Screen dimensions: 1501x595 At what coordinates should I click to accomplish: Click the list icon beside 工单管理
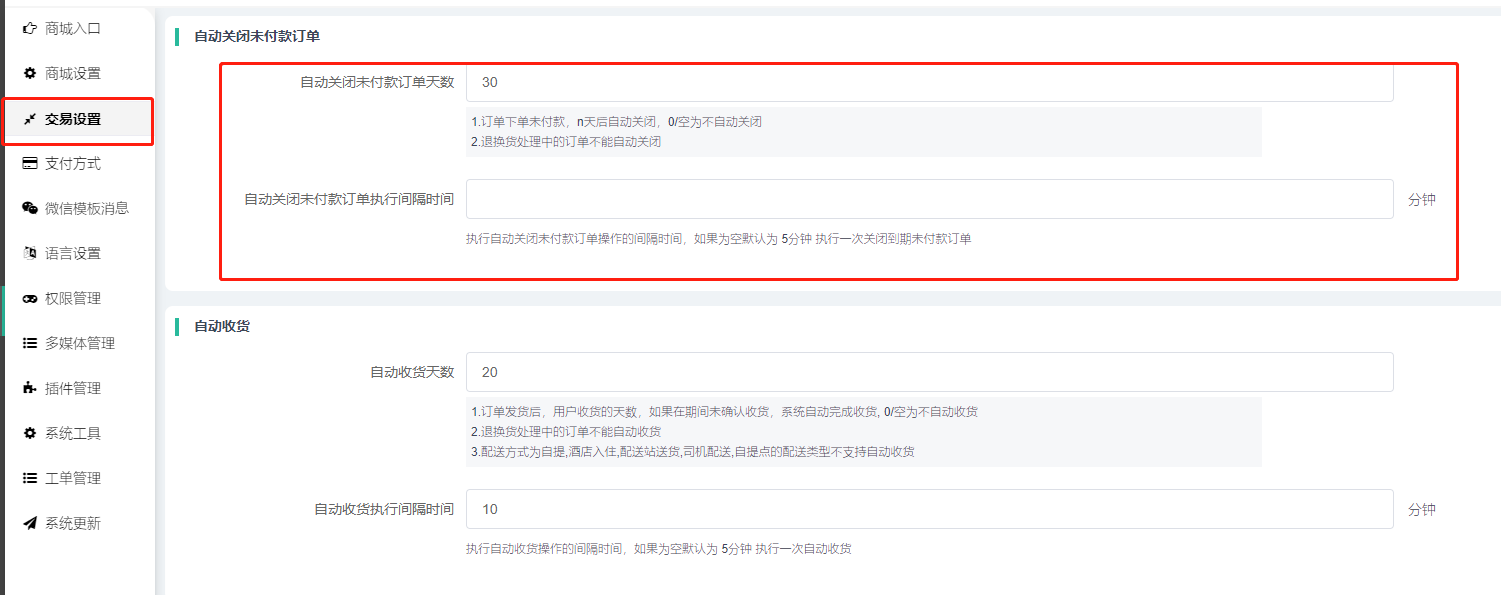click(30, 478)
